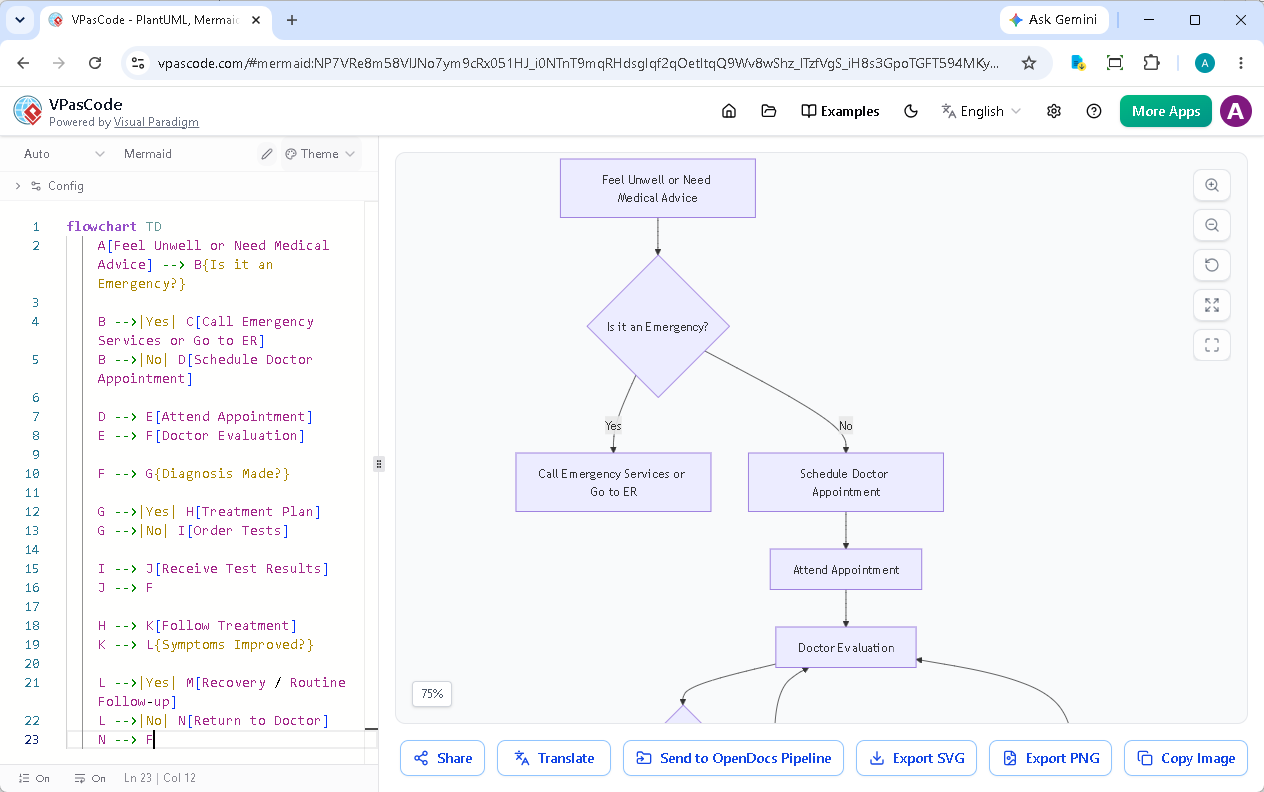Export the diagram as SVG

pos(917,758)
